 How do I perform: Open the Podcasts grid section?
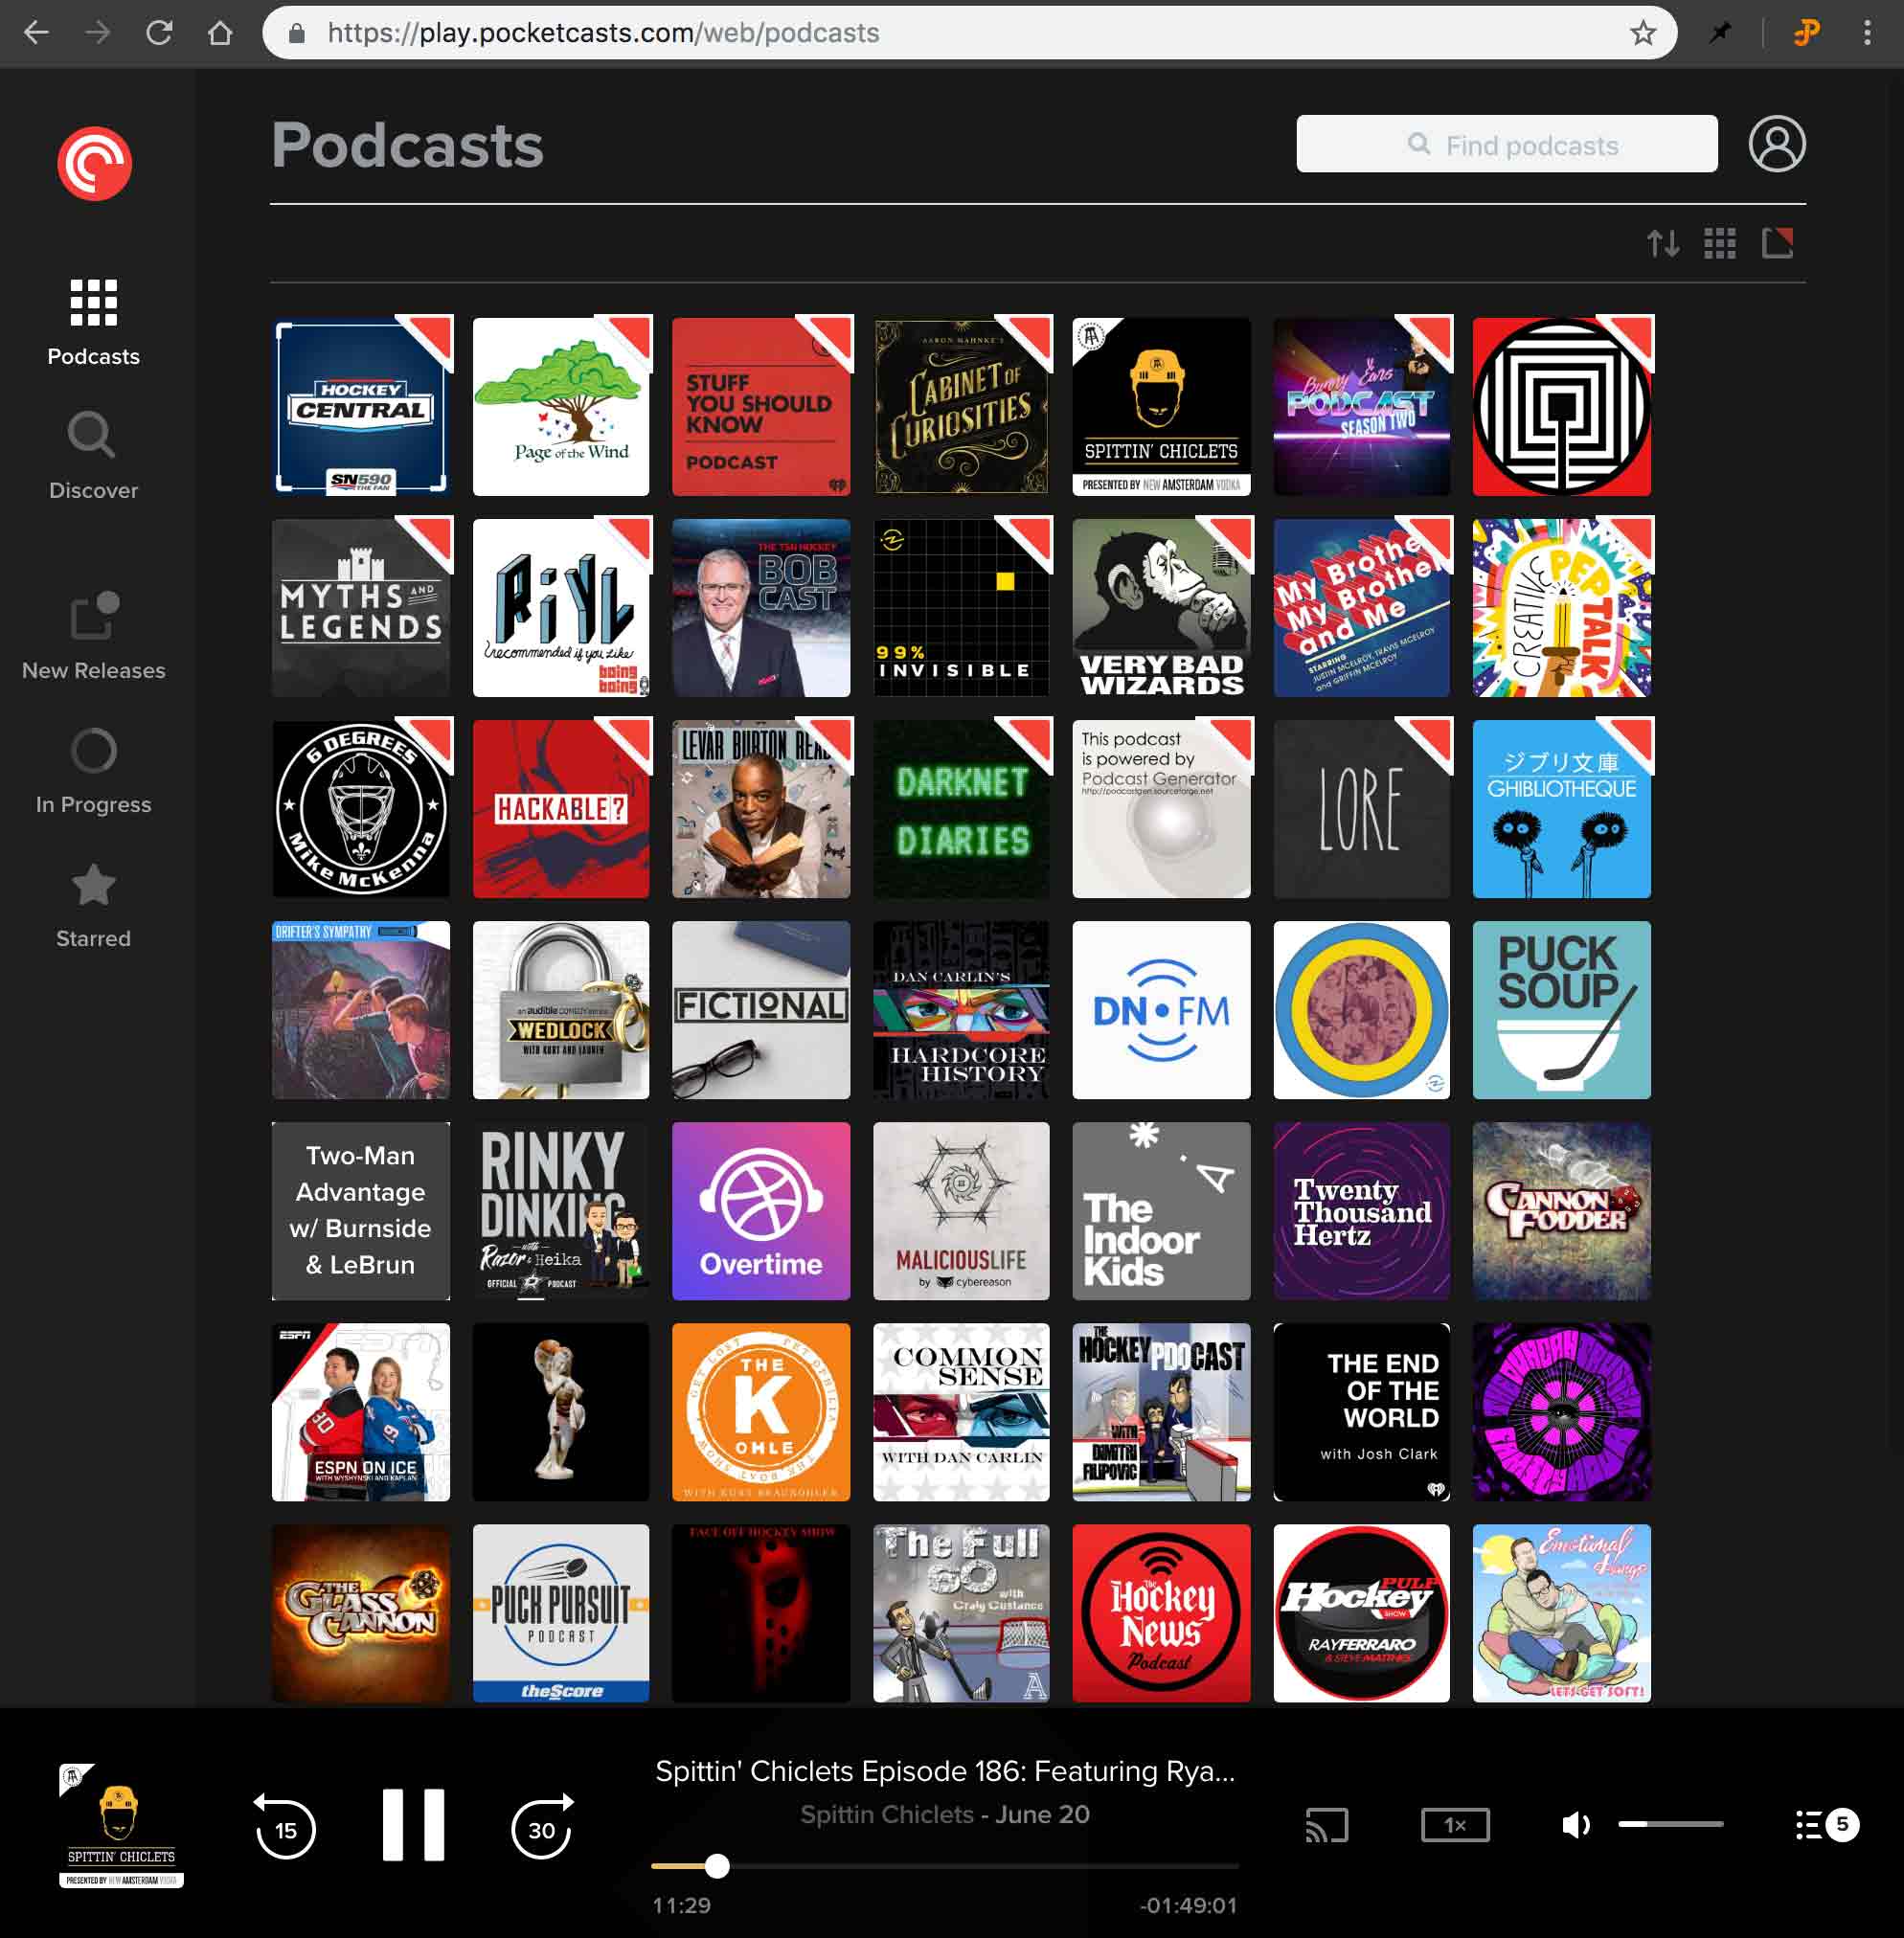pos(94,322)
